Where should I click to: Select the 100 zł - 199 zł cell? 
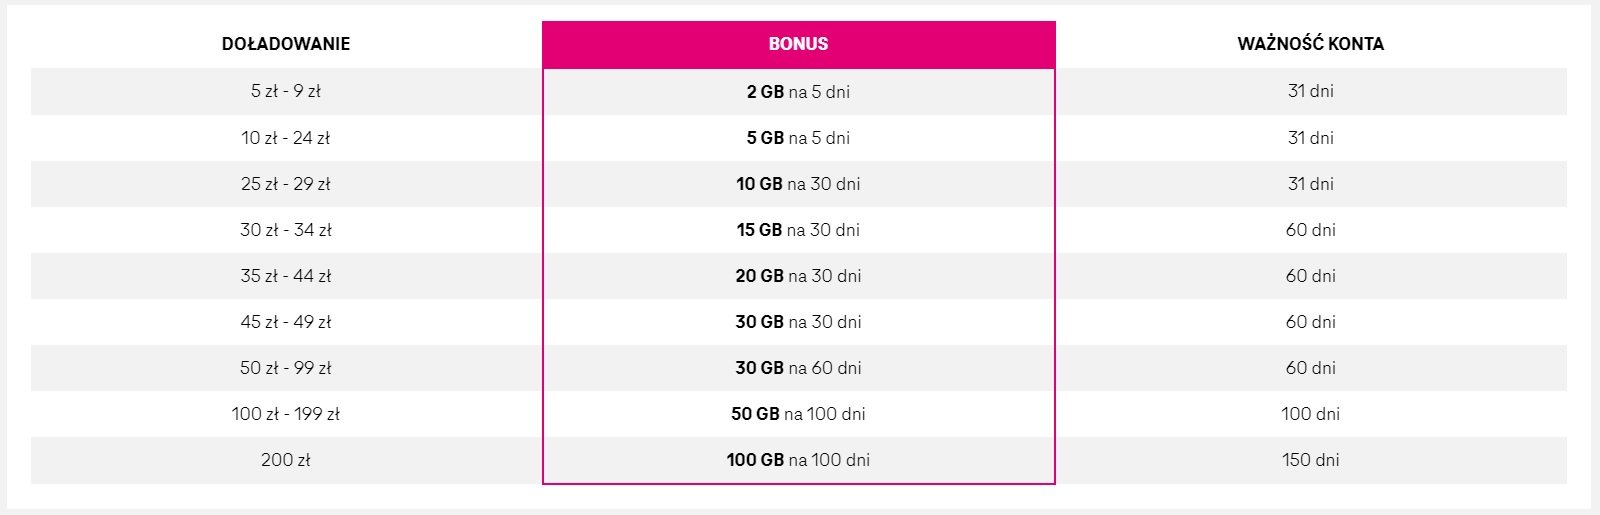285,414
